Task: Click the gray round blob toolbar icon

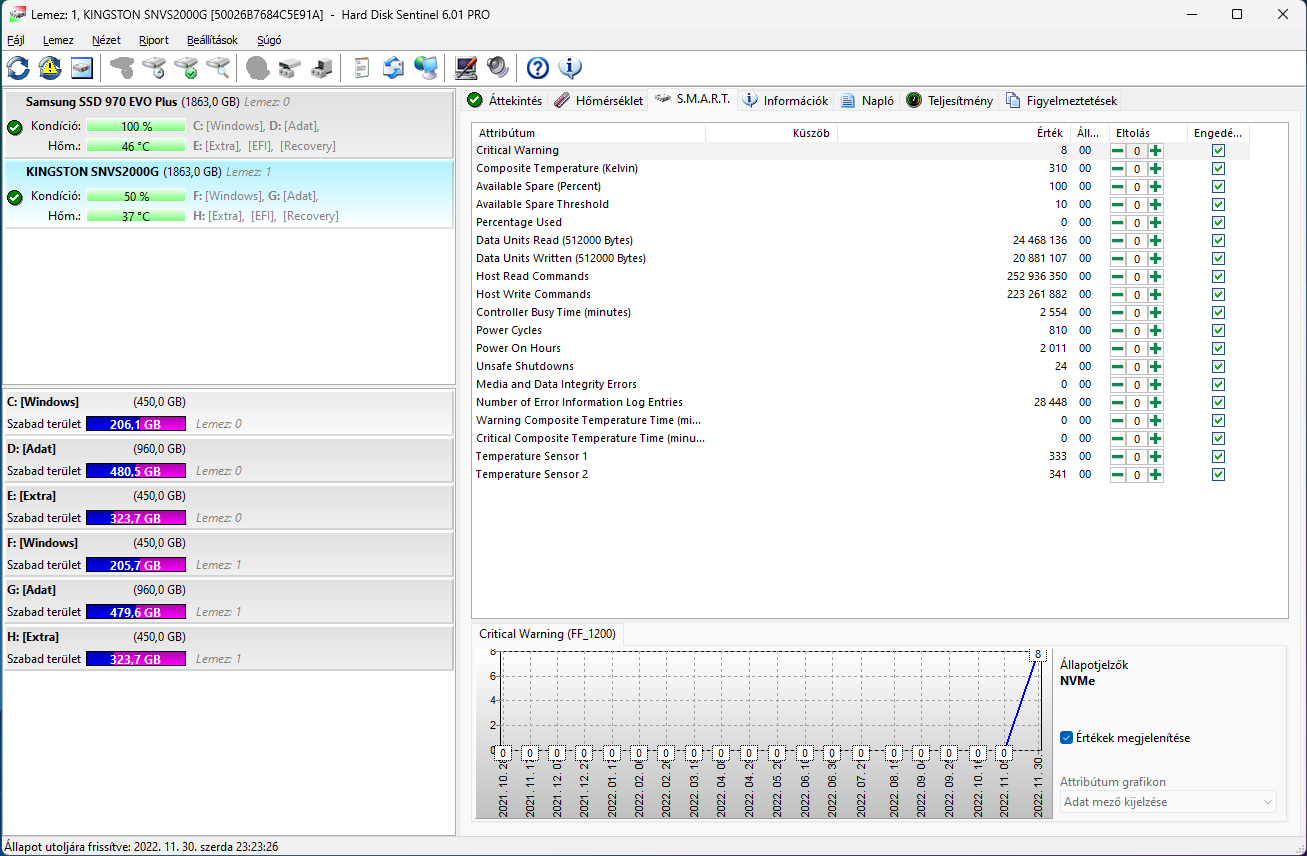Action: 258,68
